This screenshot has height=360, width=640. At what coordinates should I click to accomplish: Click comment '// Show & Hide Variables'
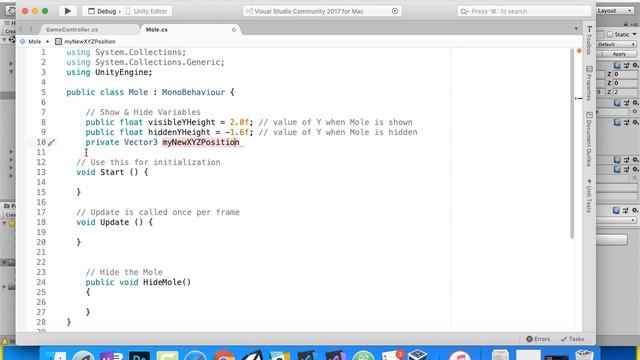[x=143, y=112]
